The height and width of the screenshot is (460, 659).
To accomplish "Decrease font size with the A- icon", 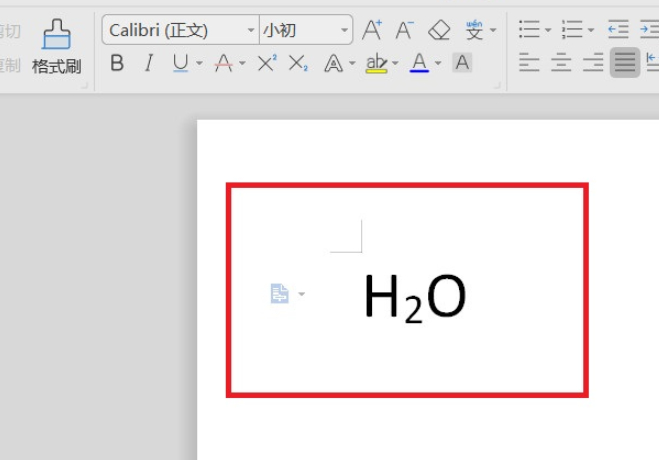I will [x=405, y=30].
